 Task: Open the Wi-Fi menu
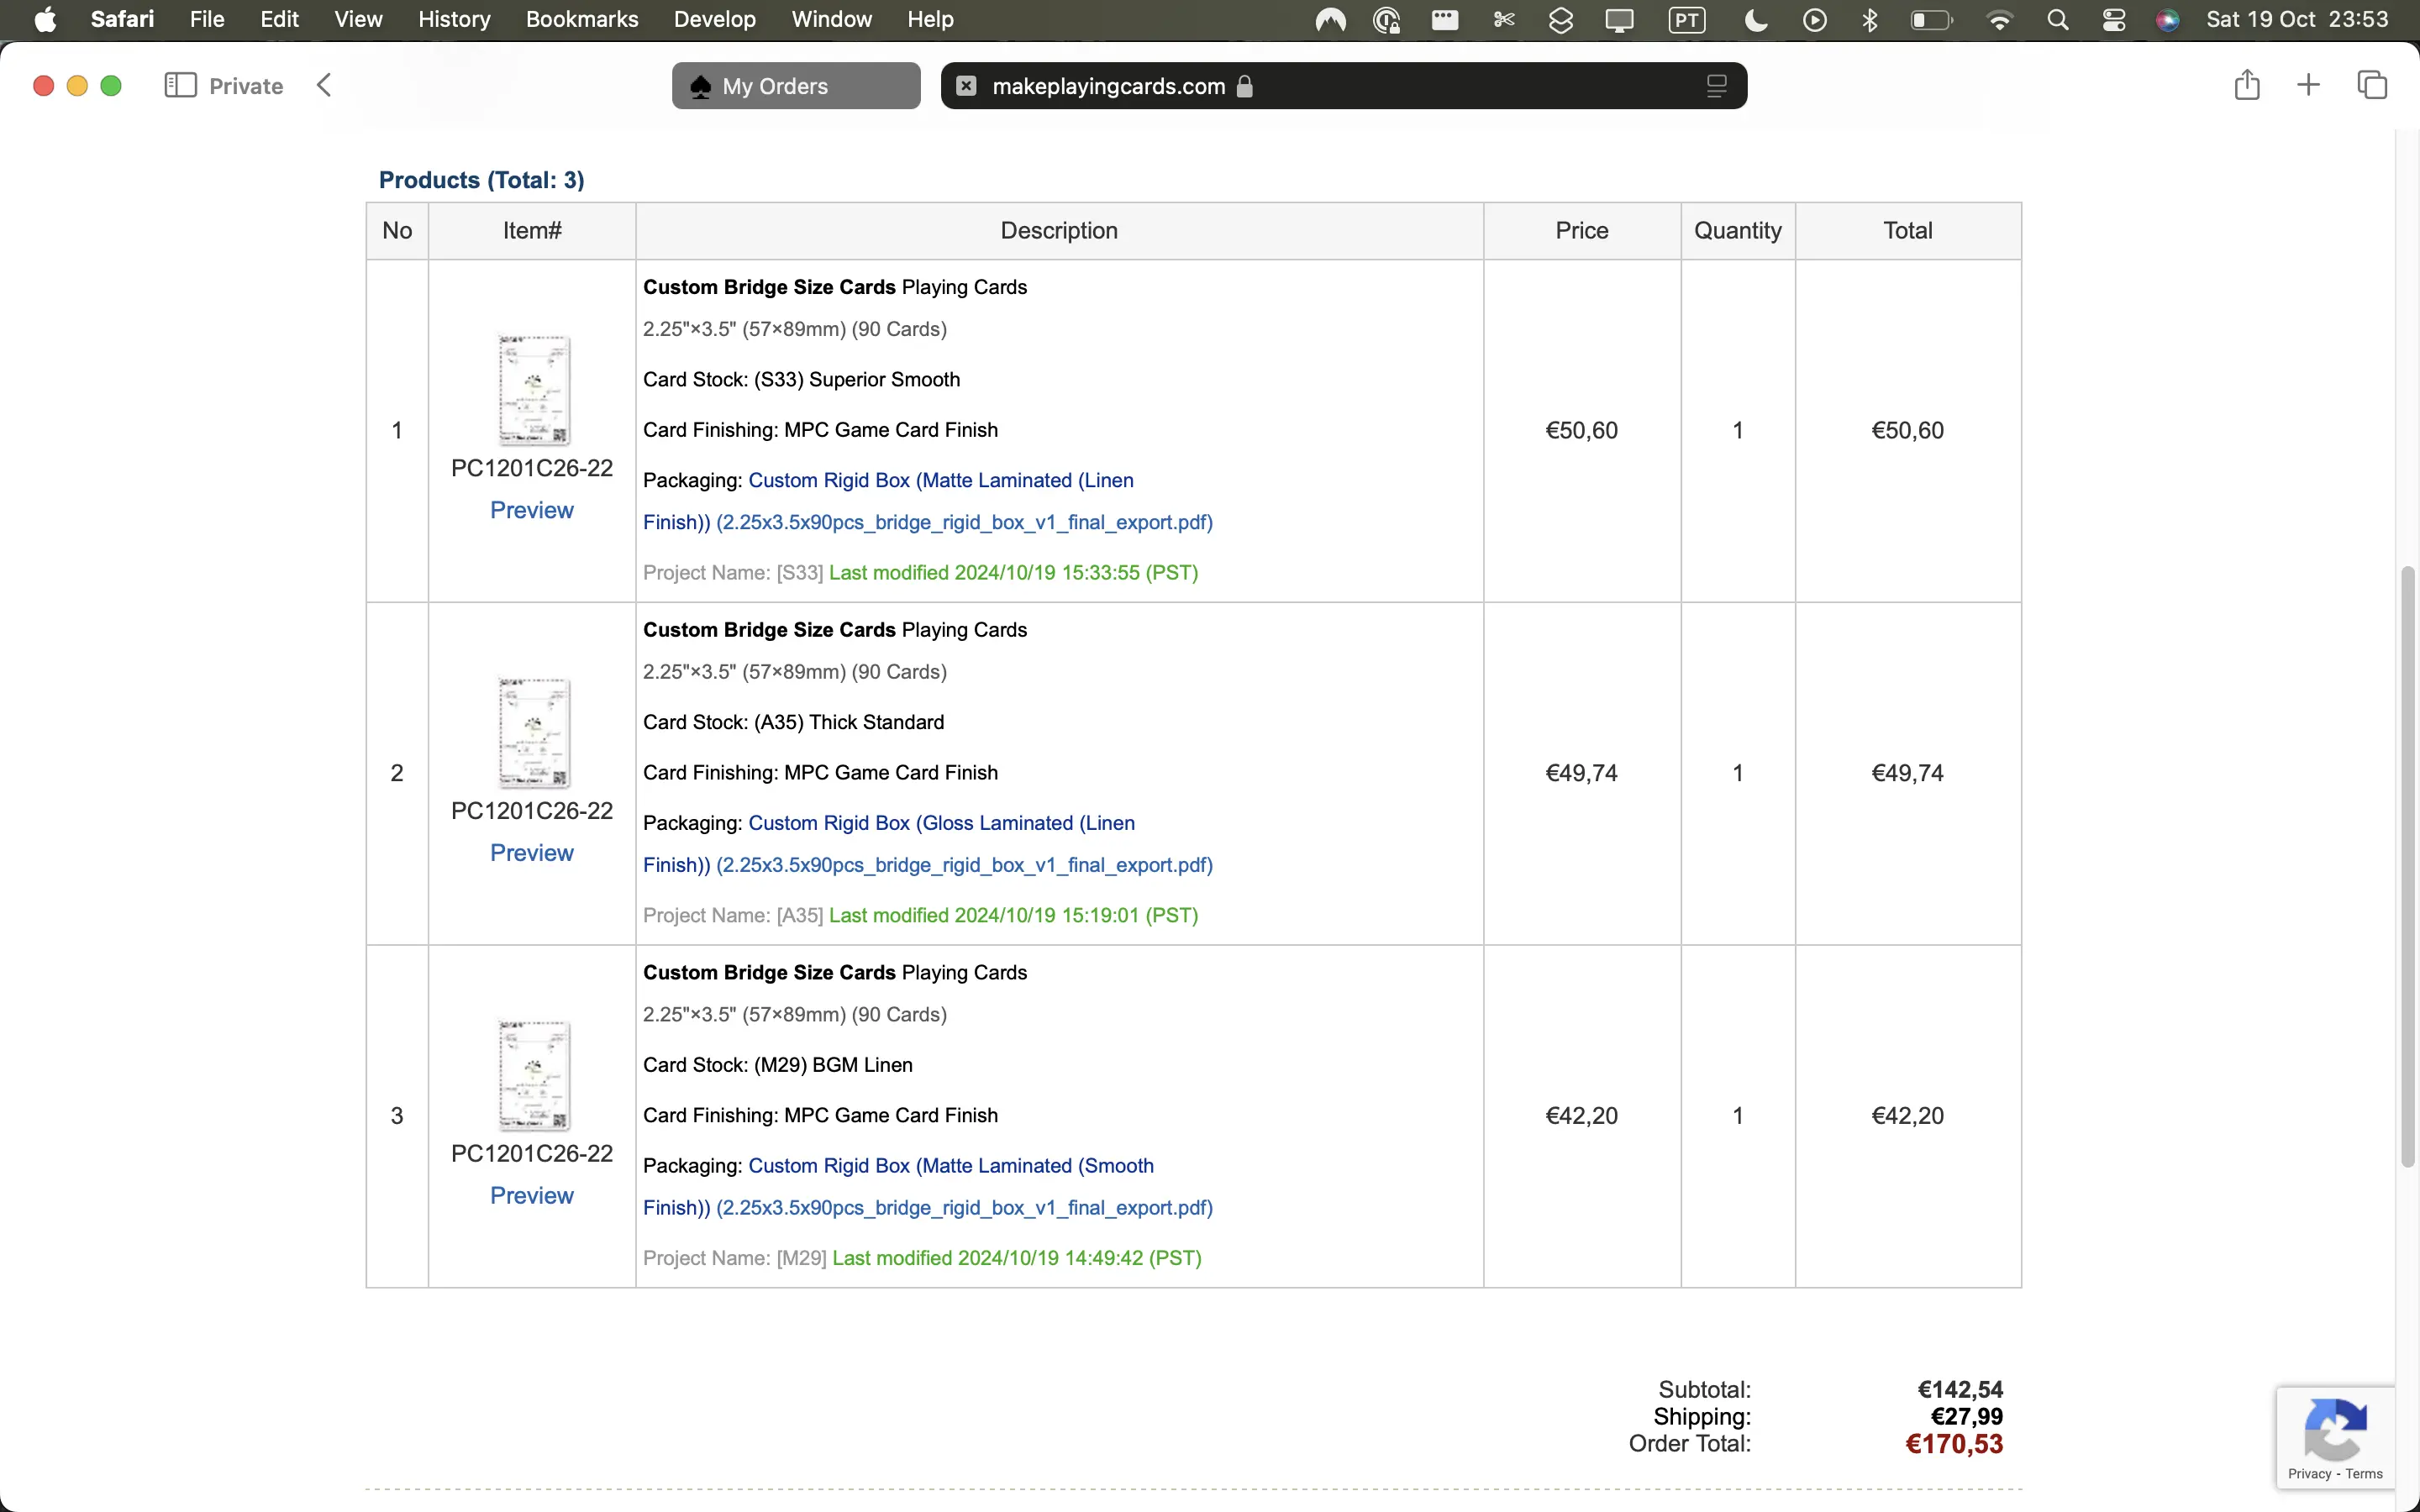point(1999,19)
